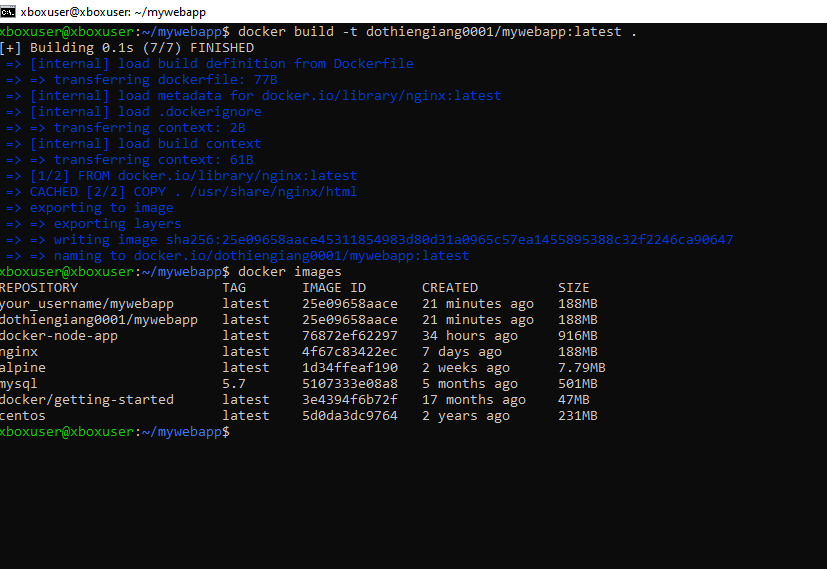
Task: Select the dothiengiang0001/mywebapp repository row
Action: coord(99,320)
